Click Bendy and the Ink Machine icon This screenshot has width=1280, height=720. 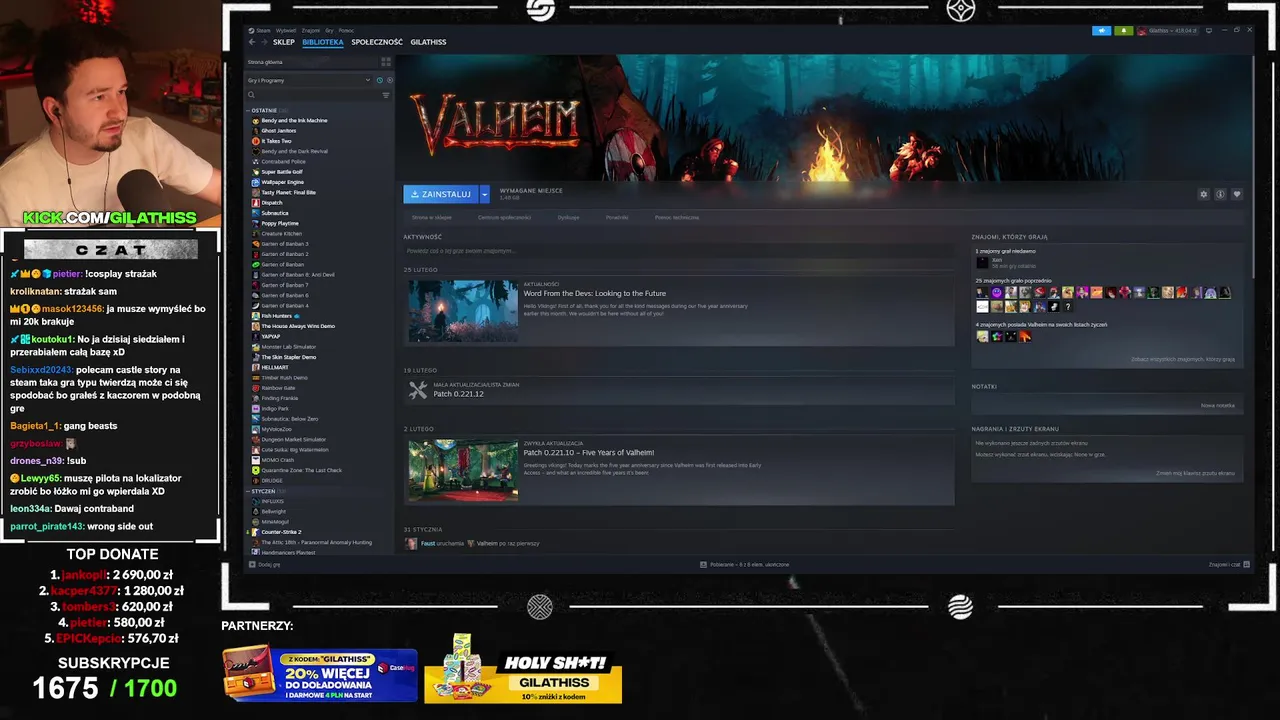(255, 120)
